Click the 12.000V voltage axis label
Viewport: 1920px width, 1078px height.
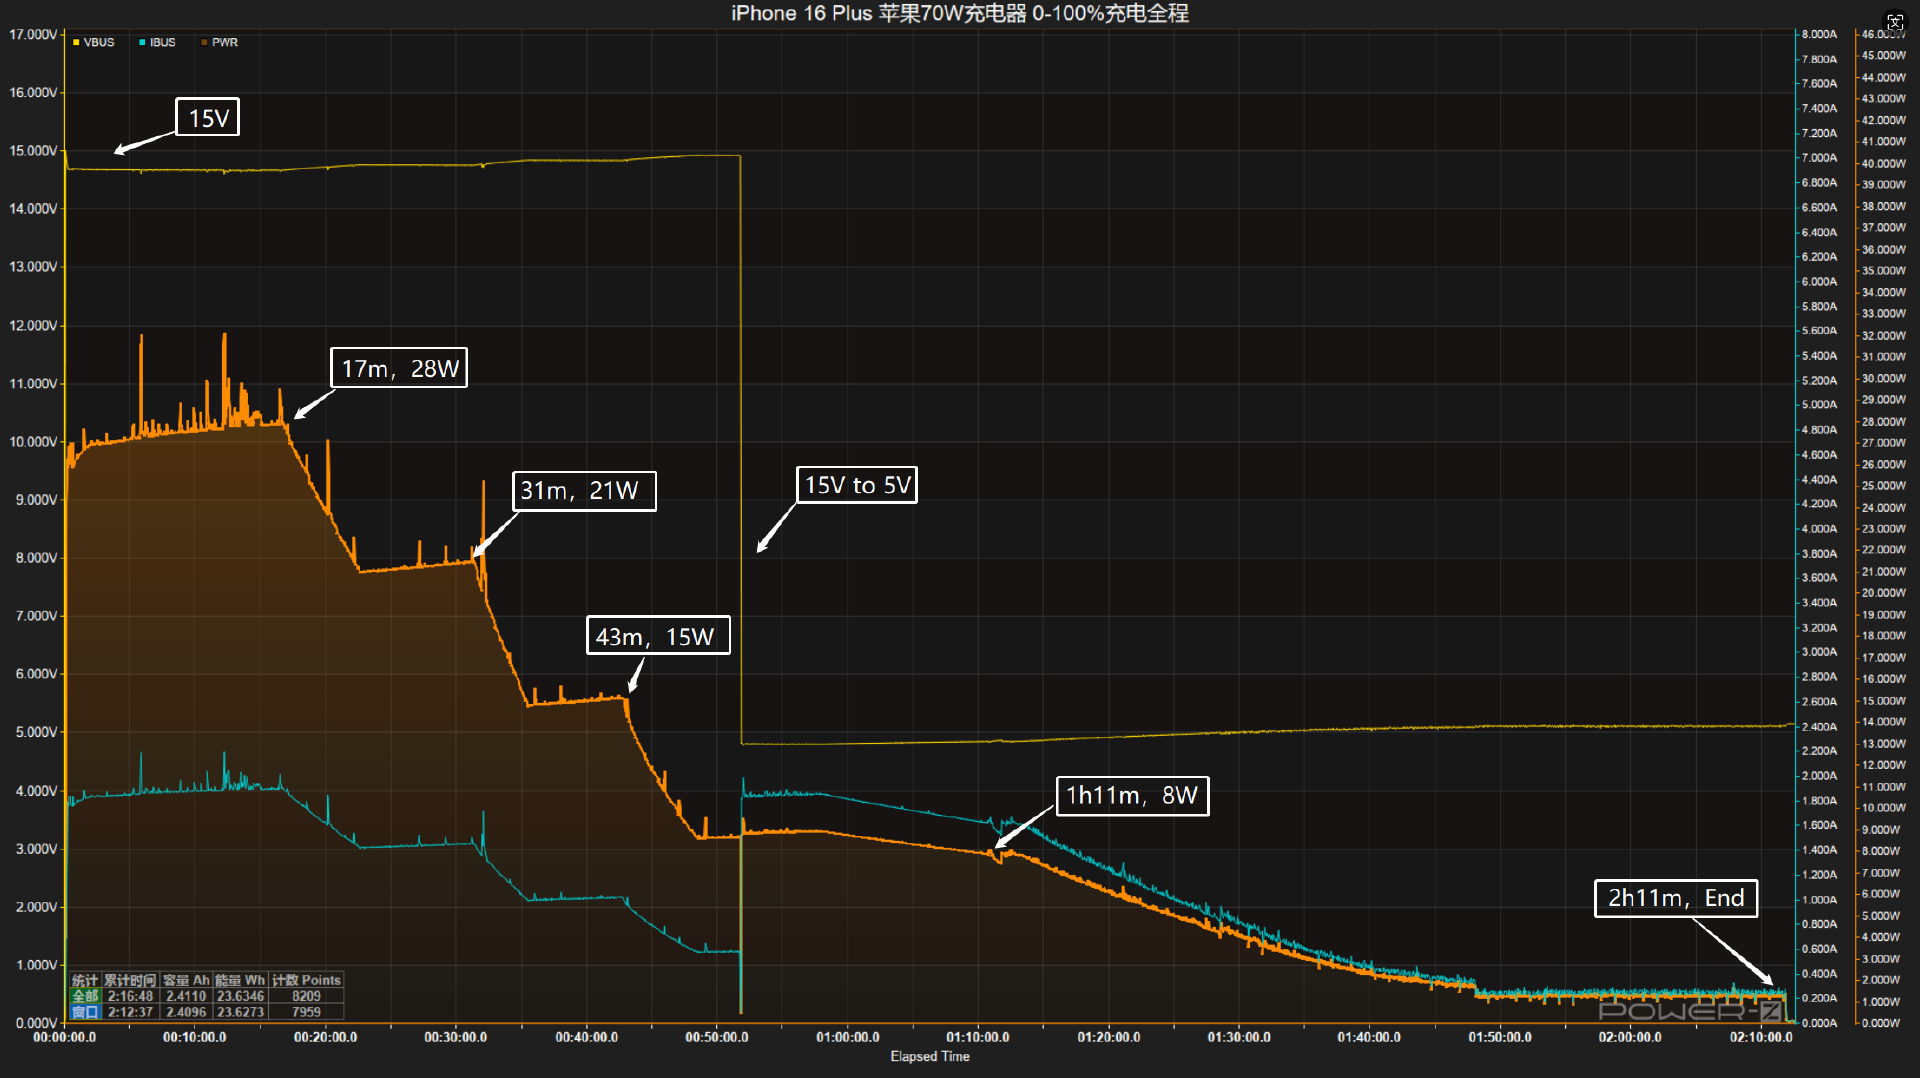[x=33, y=326]
